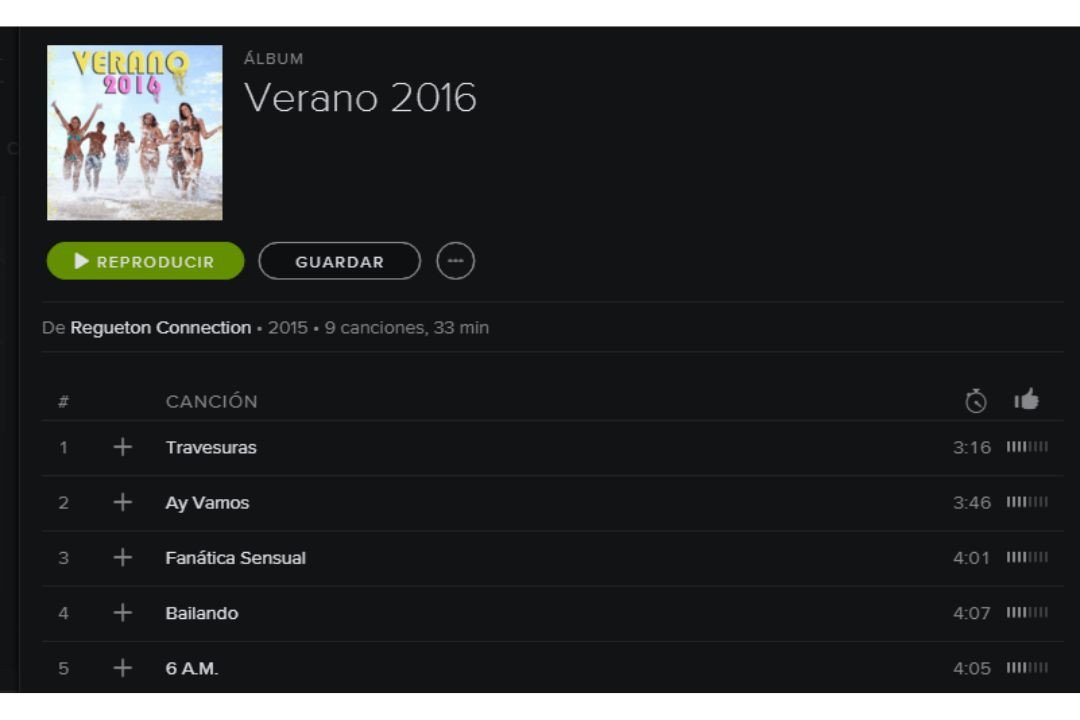Sort by the Canción column header
Screen dimensions: 1080x720
211,402
